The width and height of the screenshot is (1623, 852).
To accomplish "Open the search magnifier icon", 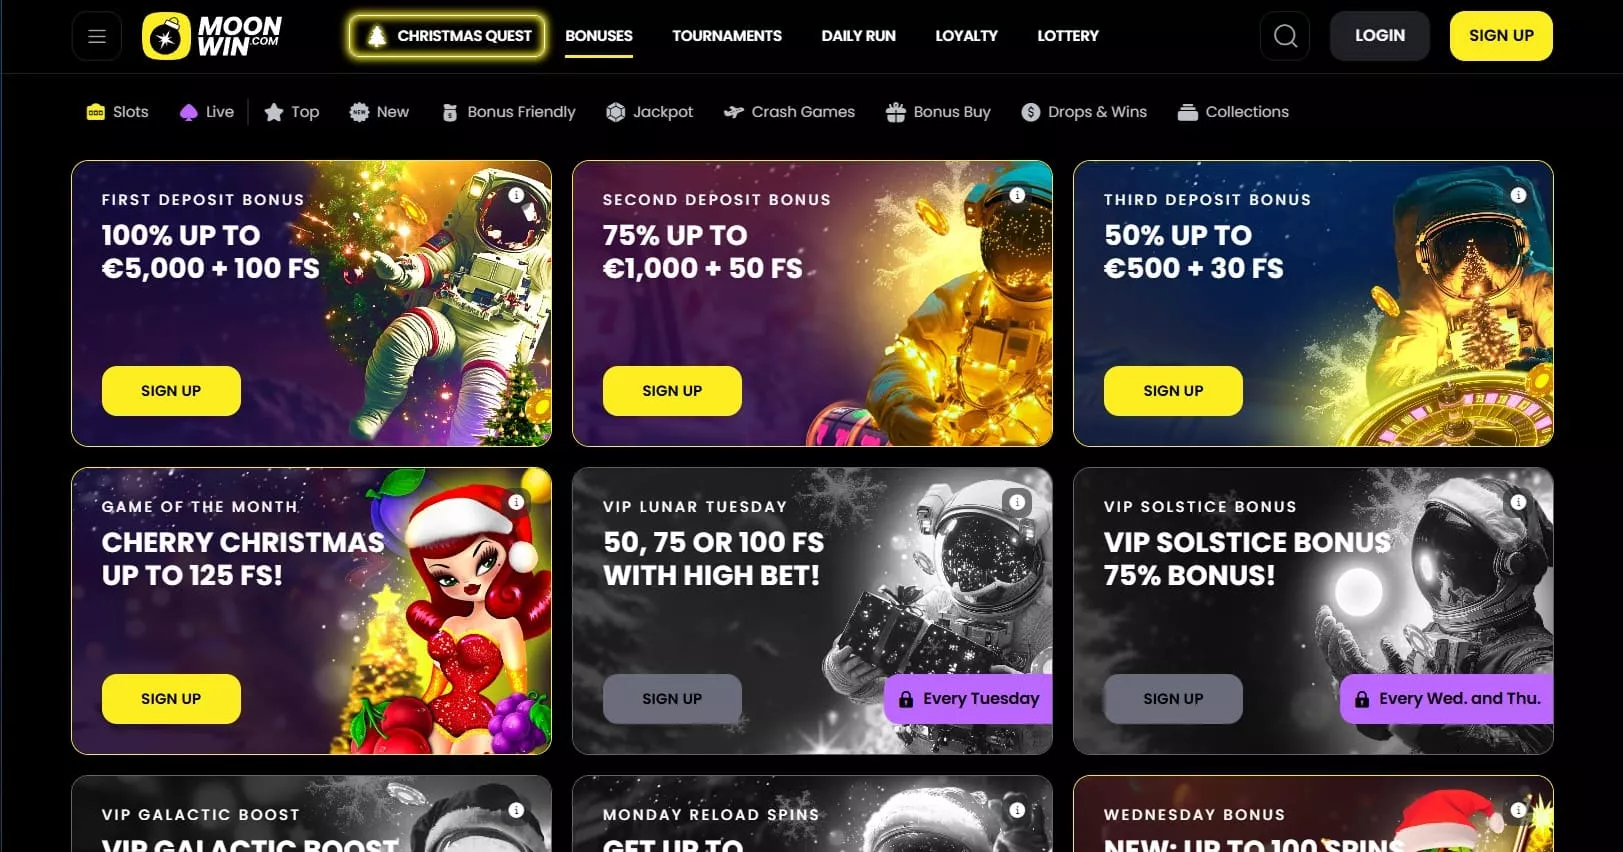I will pyautogui.click(x=1285, y=36).
